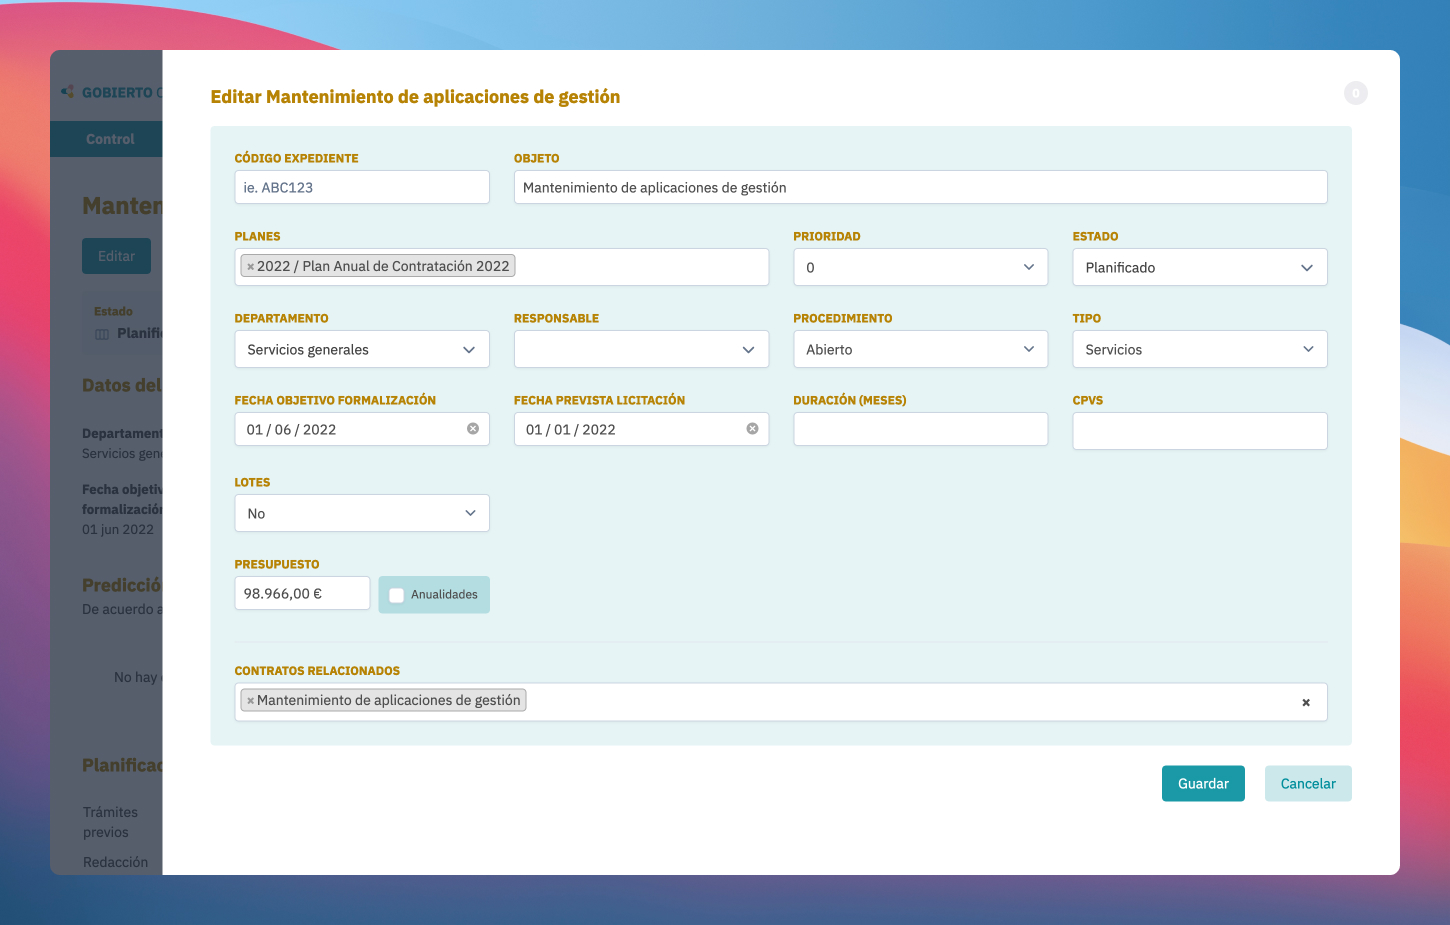Click the CPVs input field

click(1200, 431)
